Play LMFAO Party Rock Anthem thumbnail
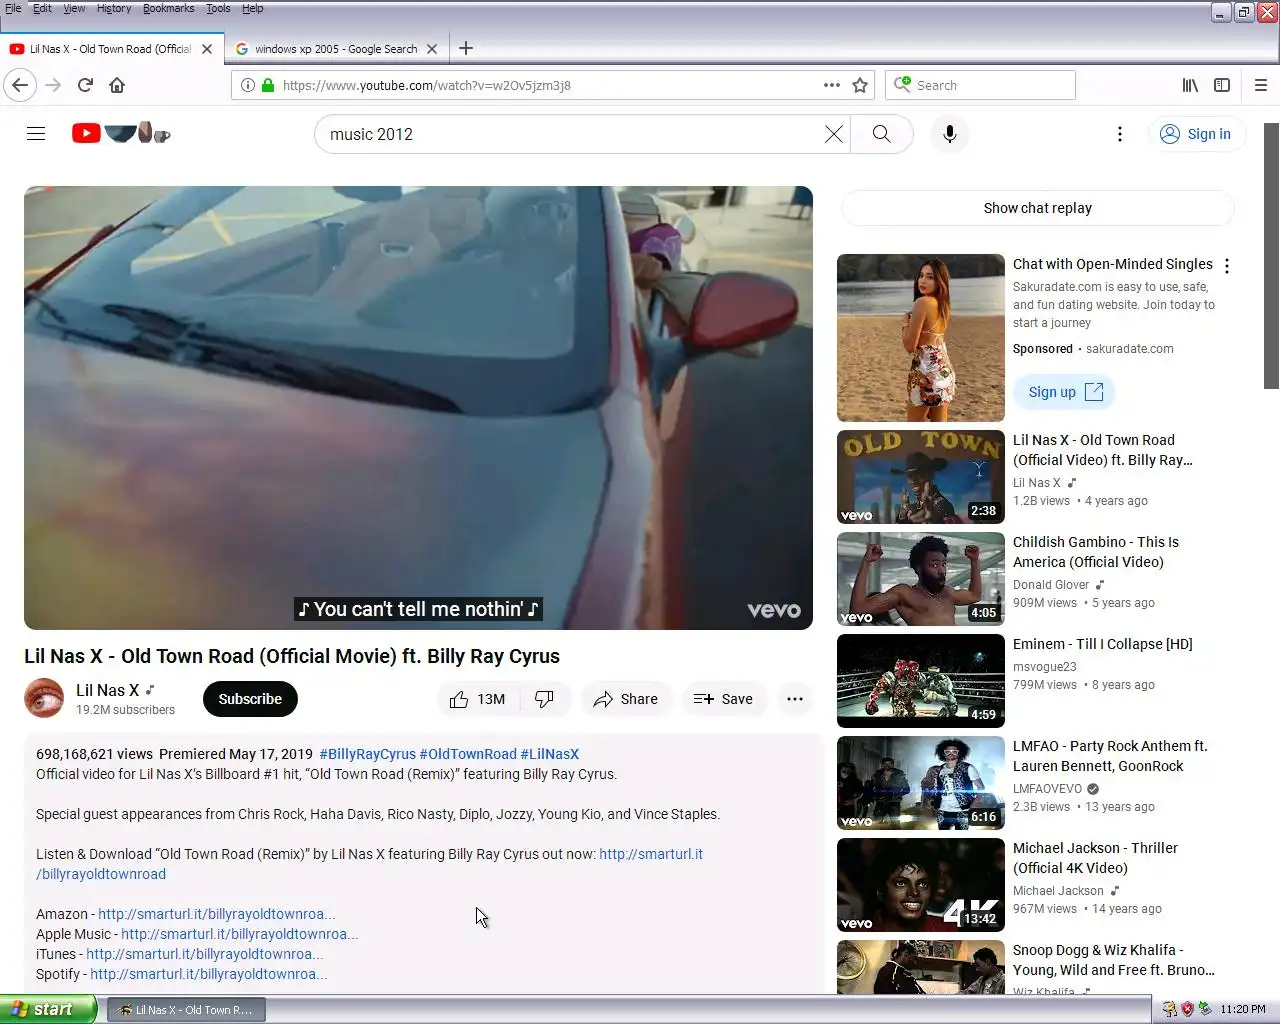This screenshot has height=1024, width=1280. [921, 783]
